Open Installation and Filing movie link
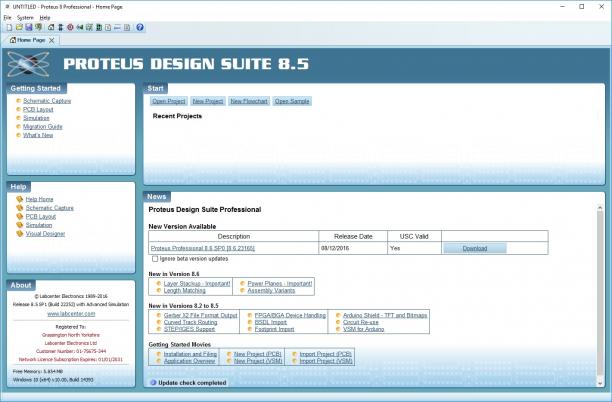The height and width of the screenshot is (402, 612). (x=190, y=354)
